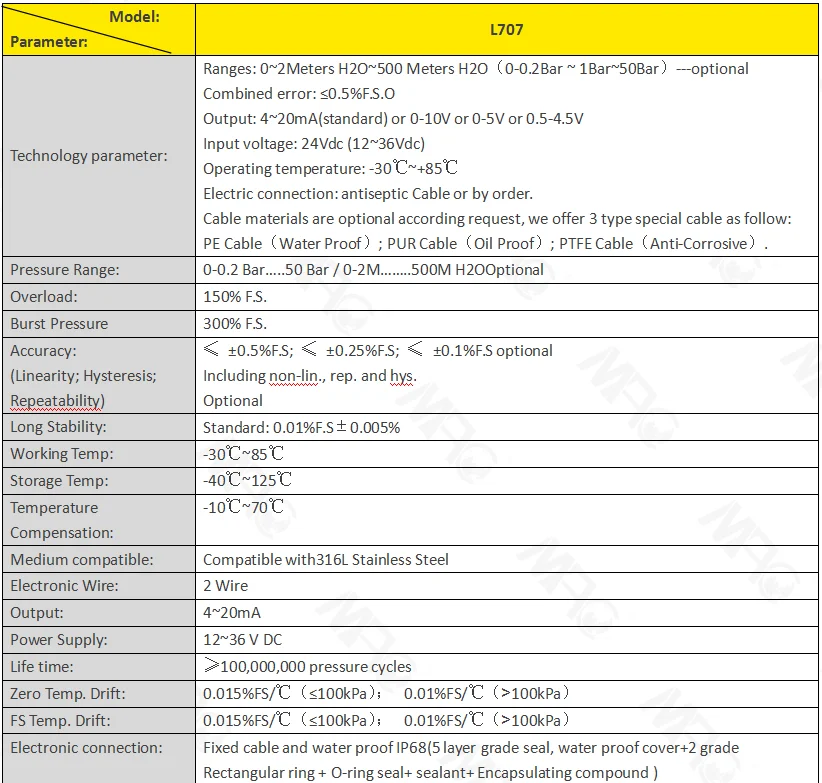
Task: Click the '300% F.S.' value
Action: click(235, 324)
